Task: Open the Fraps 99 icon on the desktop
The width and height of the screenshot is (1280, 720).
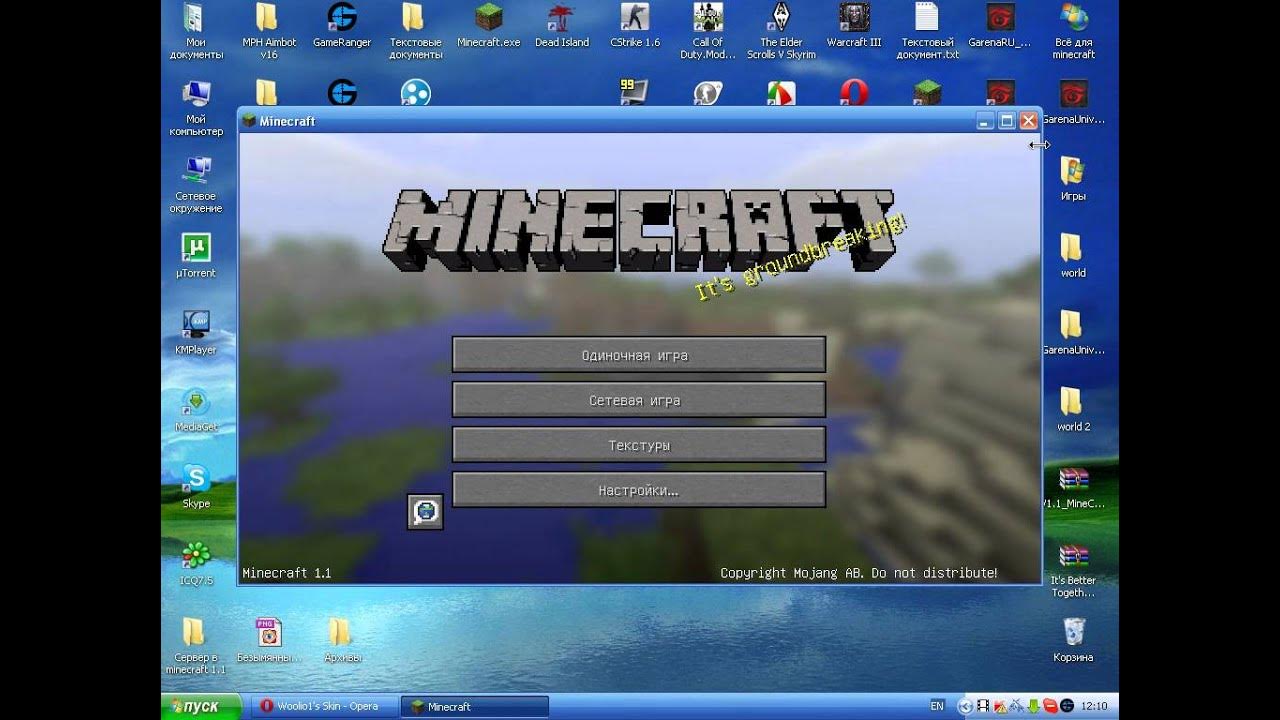Action: pyautogui.click(x=634, y=93)
